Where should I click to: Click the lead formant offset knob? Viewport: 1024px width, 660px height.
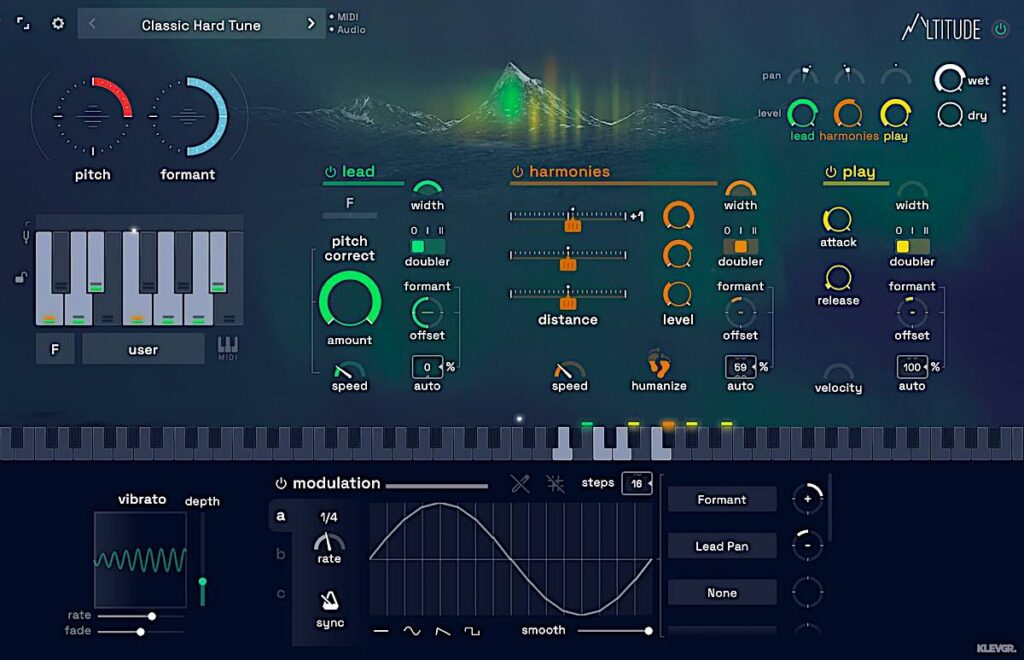(427, 312)
